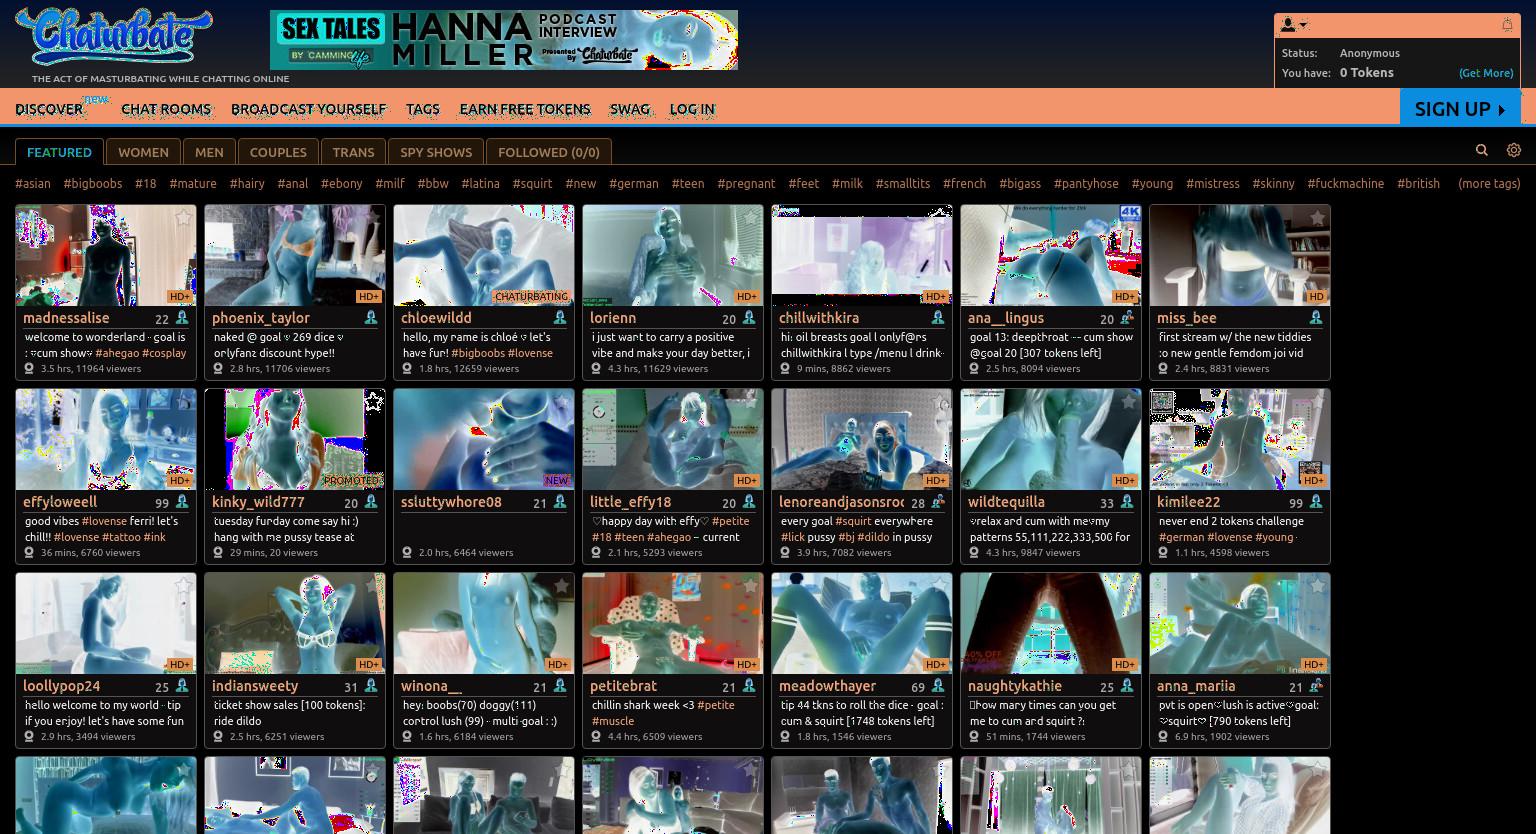Filter by the #new tag
This screenshot has width=1536, height=834.
[x=580, y=183]
